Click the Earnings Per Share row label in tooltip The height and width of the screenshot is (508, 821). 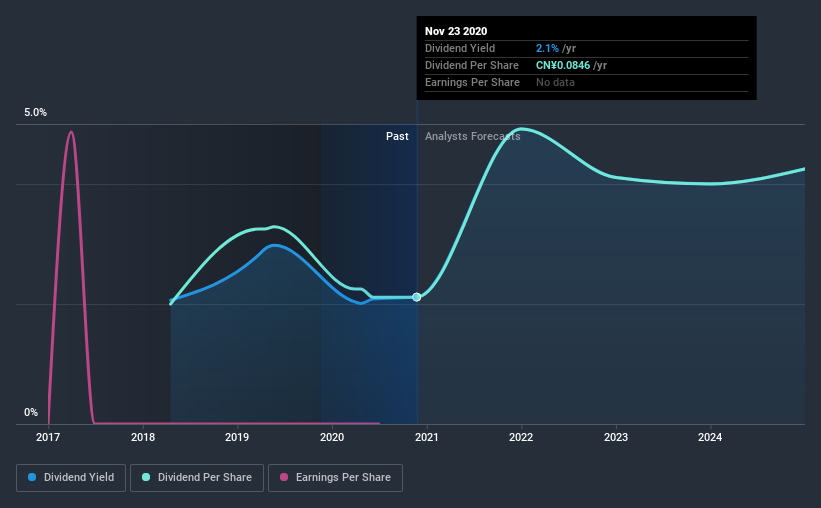[472, 82]
